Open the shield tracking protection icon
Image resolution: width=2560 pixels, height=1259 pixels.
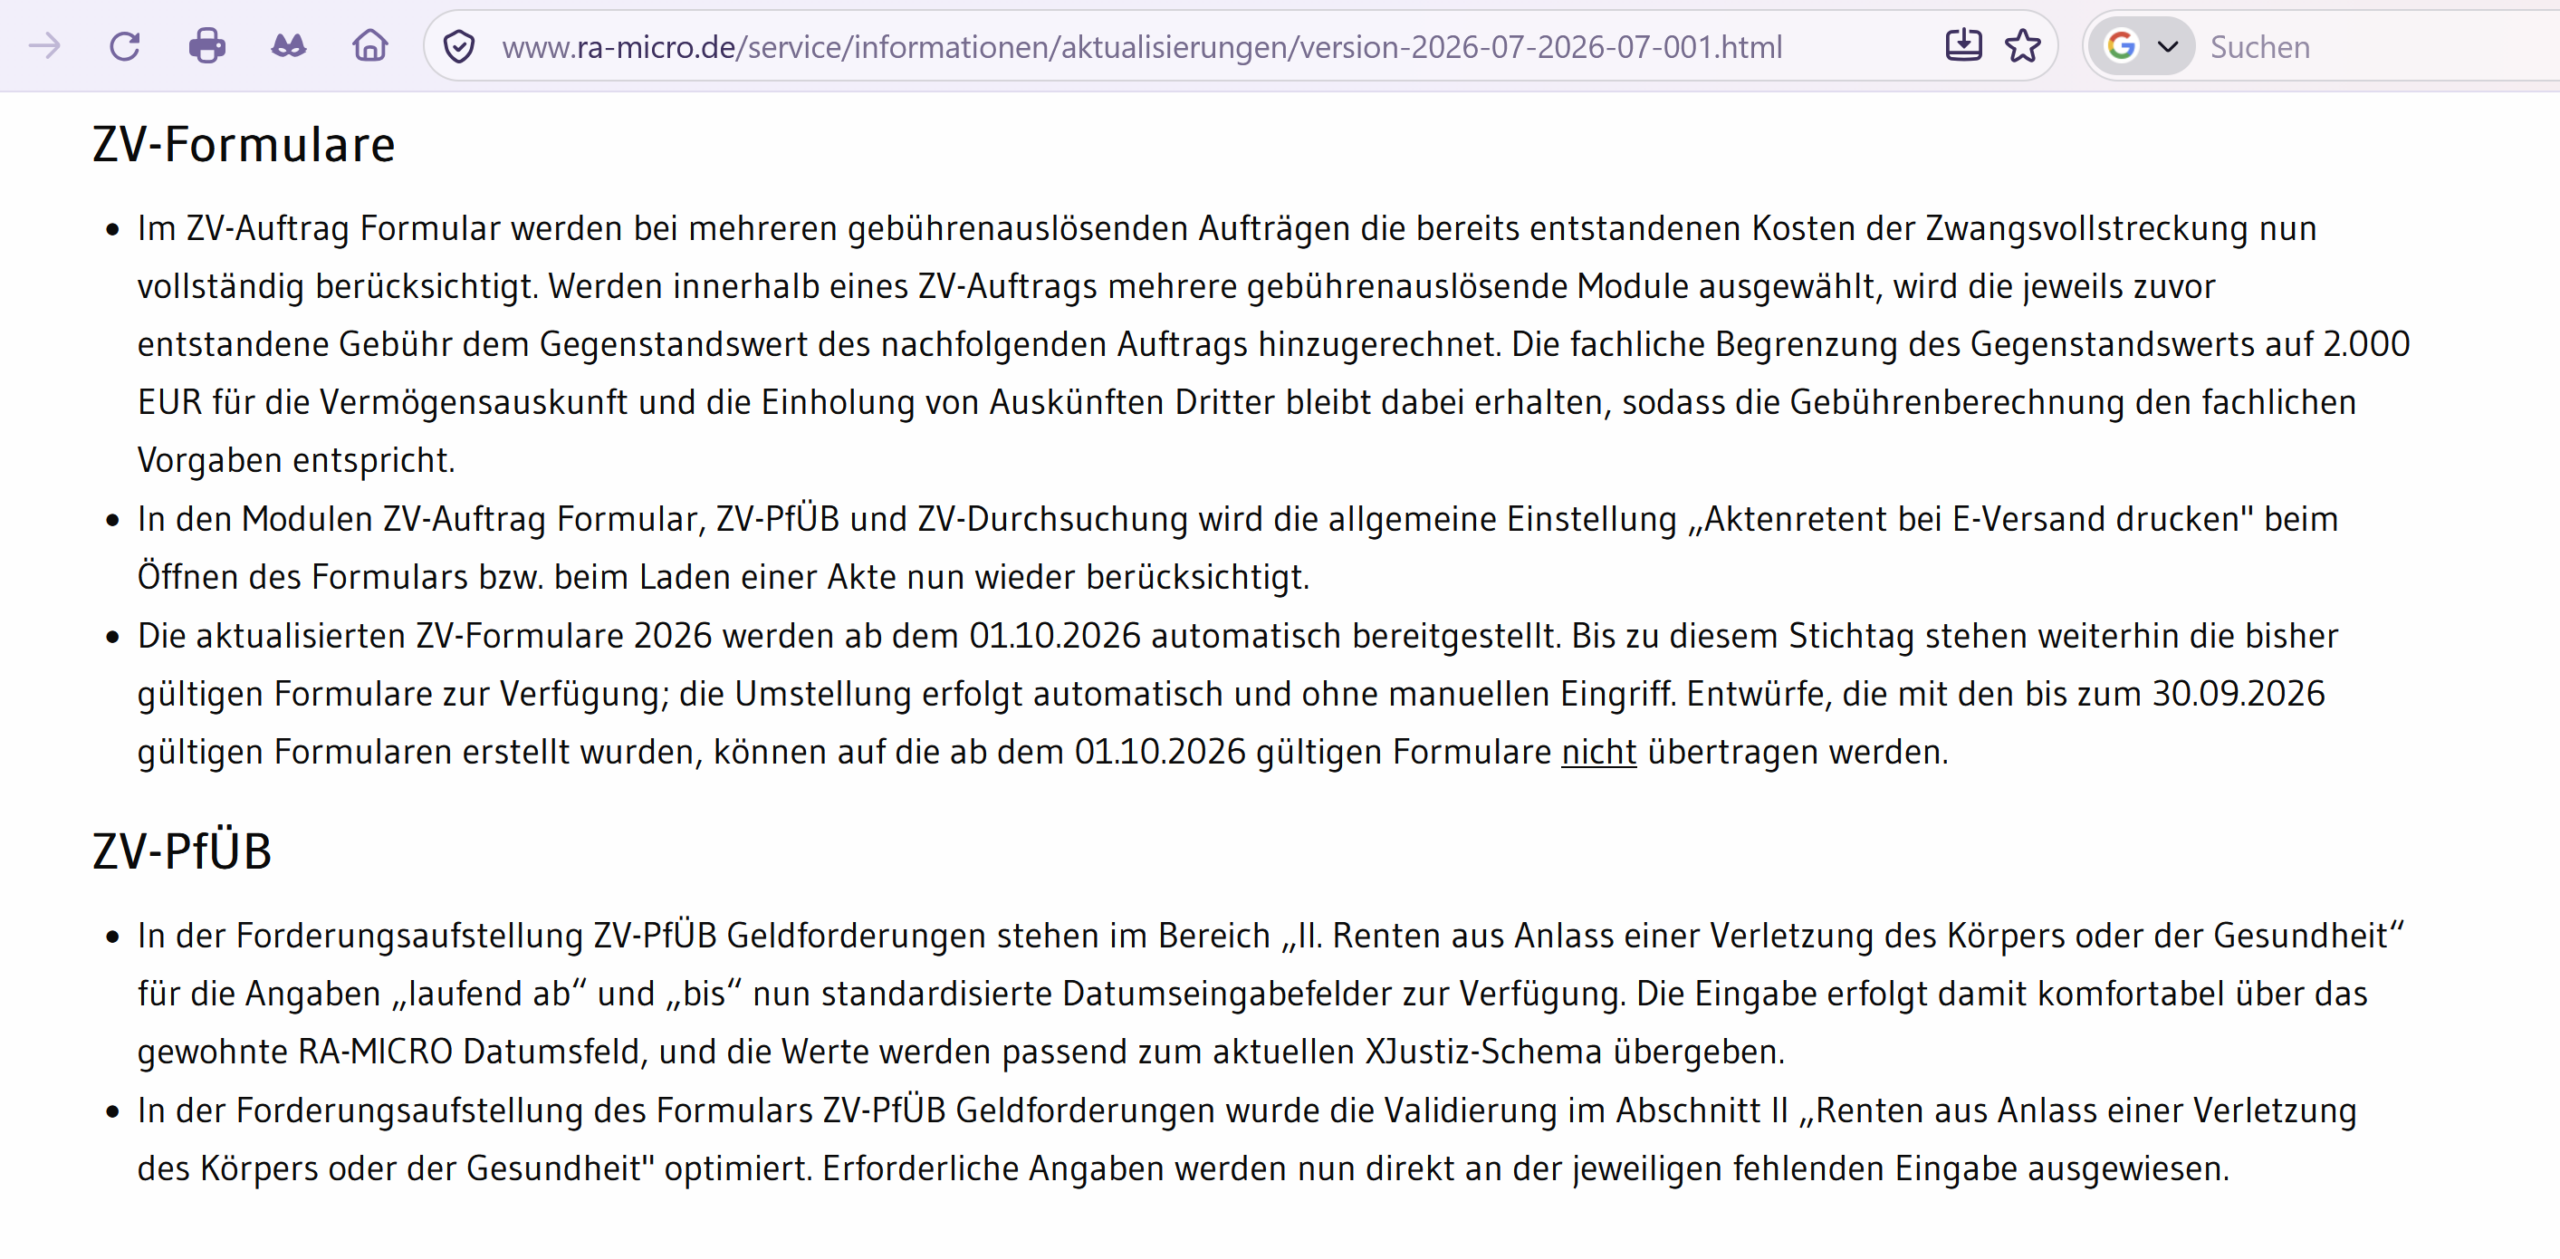click(459, 47)
